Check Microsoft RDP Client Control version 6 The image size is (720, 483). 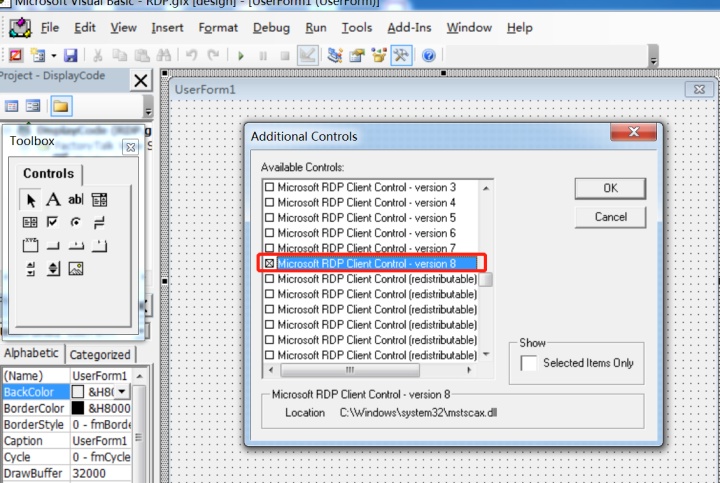tap(270, 233)
